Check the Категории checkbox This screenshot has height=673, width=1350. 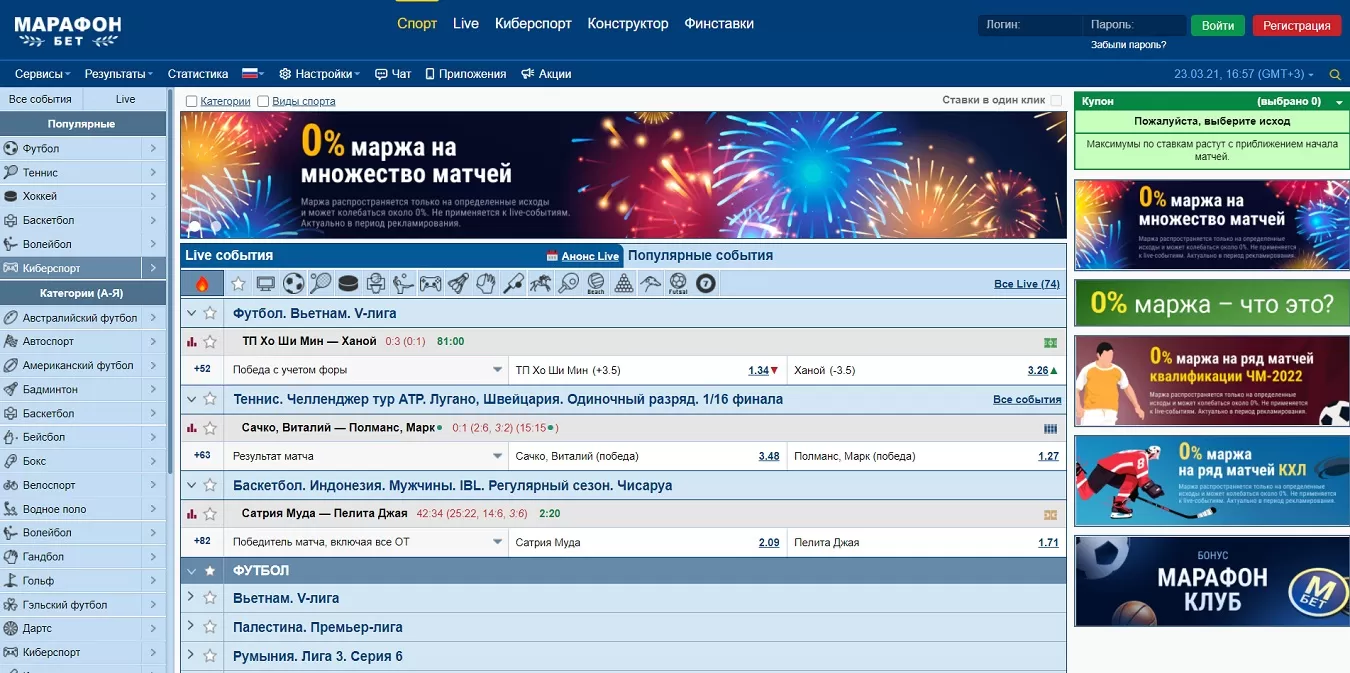coord(190,100)
